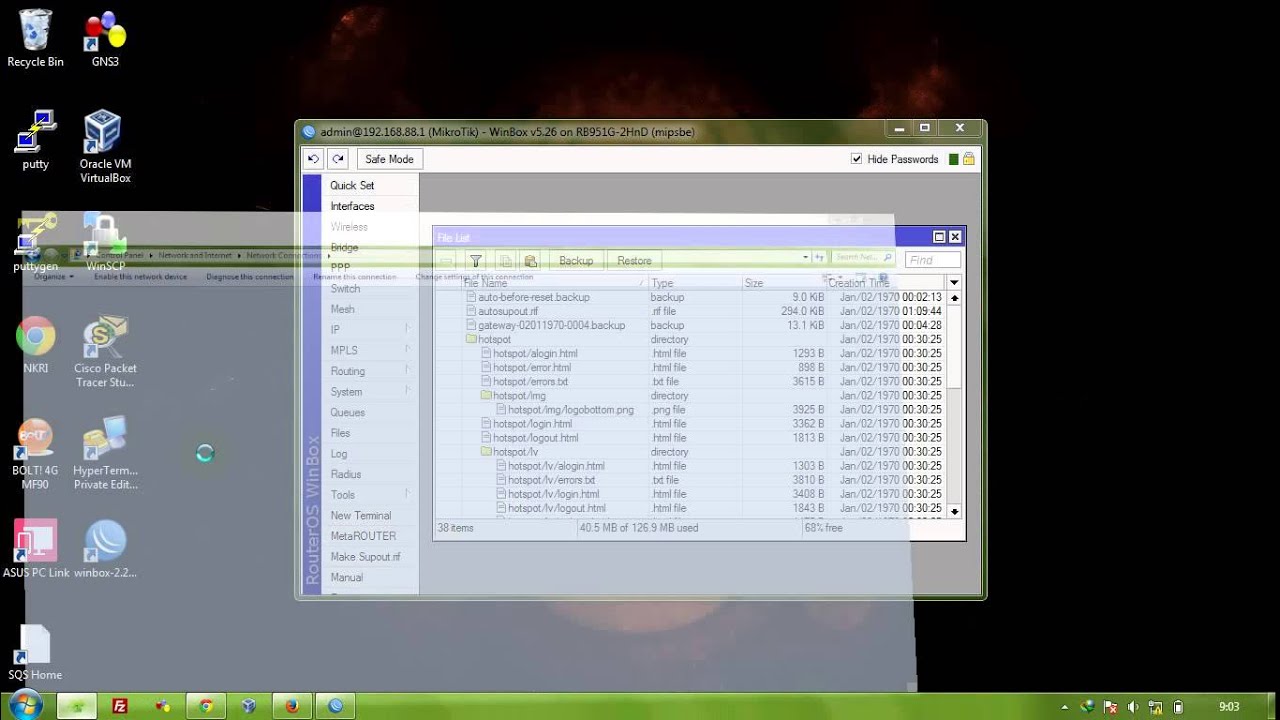Open the Queues menu item
The height and width of the screenshot is (720, 1280).
369,412
